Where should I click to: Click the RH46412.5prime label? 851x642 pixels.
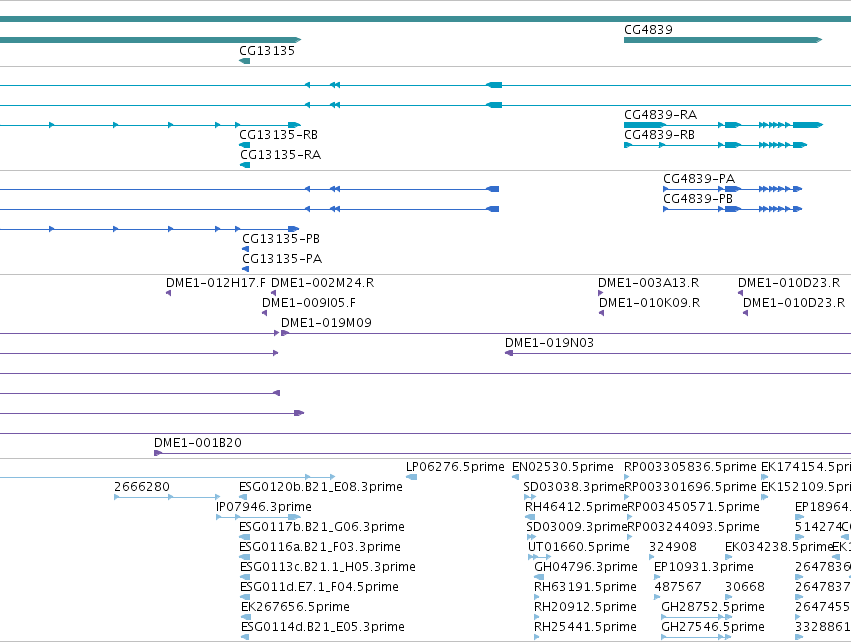[576, 507]
